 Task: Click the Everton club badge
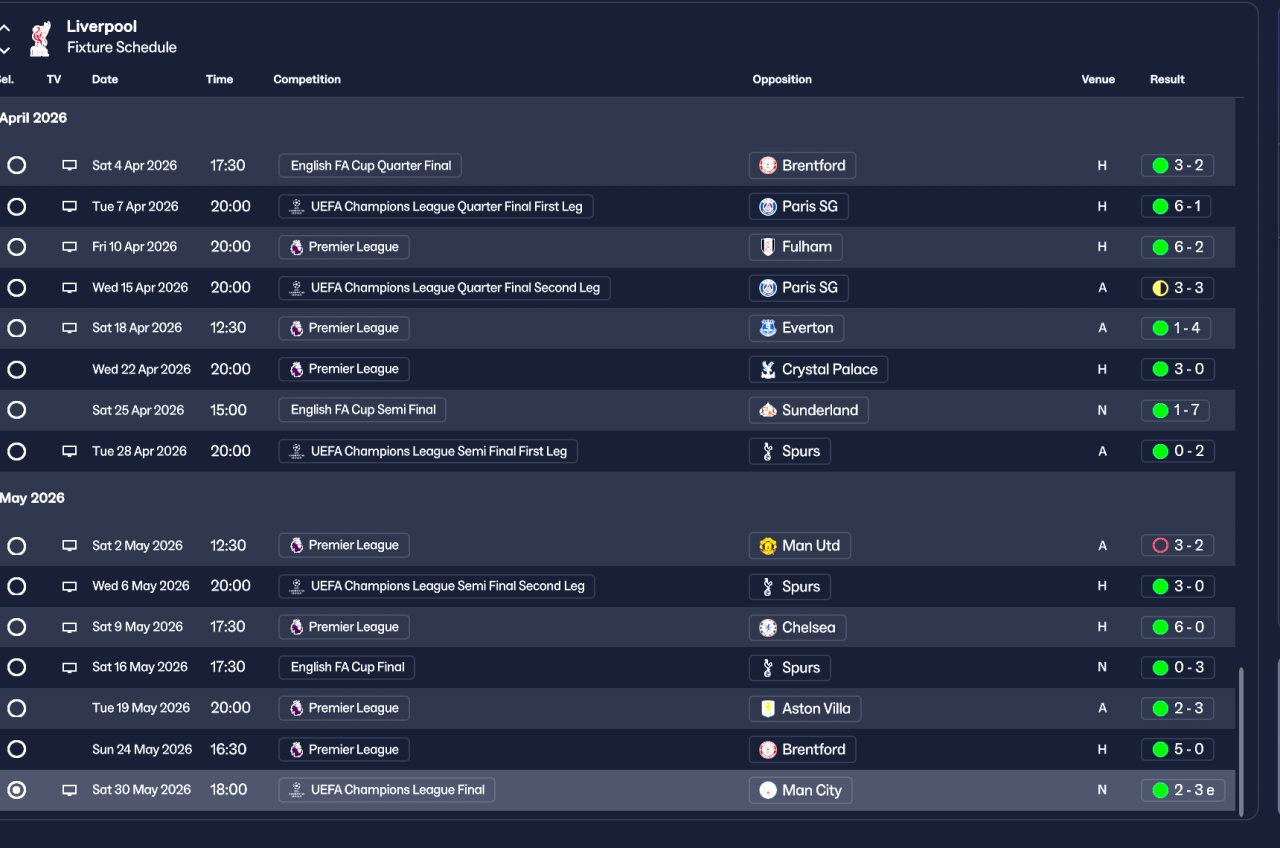768,328
